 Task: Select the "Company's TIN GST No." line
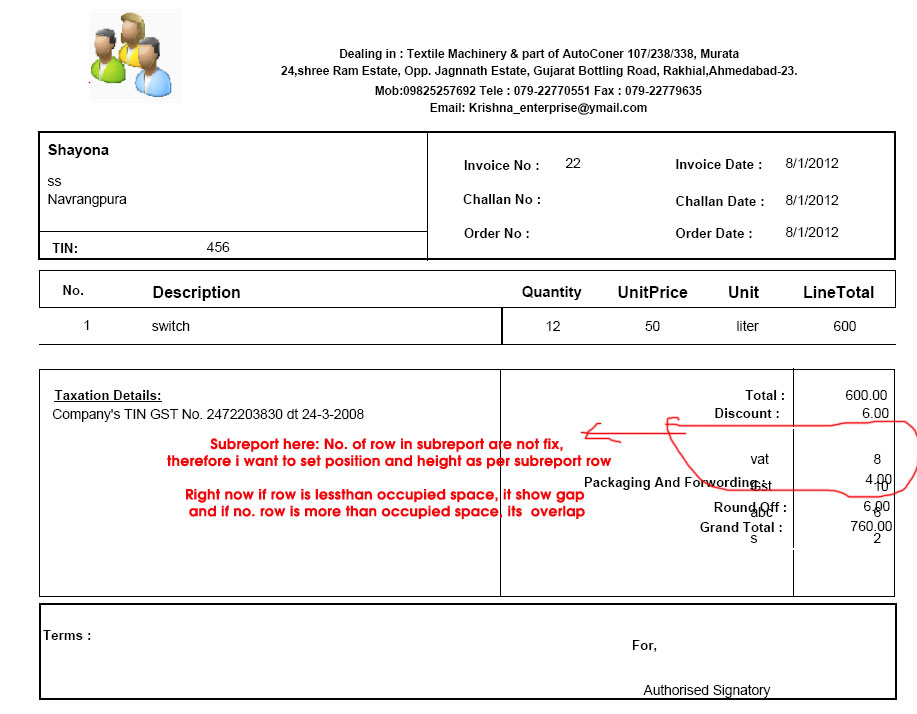coord(208,415)
